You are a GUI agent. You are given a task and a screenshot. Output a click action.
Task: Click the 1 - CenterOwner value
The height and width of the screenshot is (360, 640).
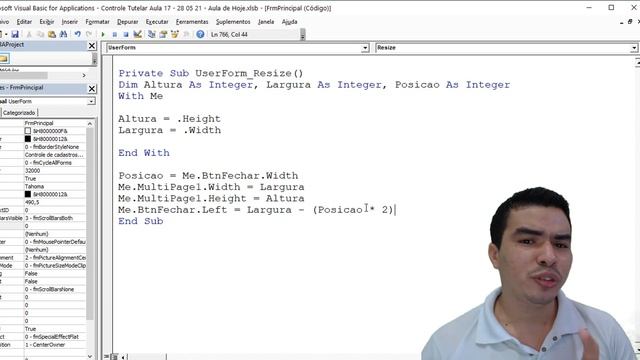(x=55, y=344)
